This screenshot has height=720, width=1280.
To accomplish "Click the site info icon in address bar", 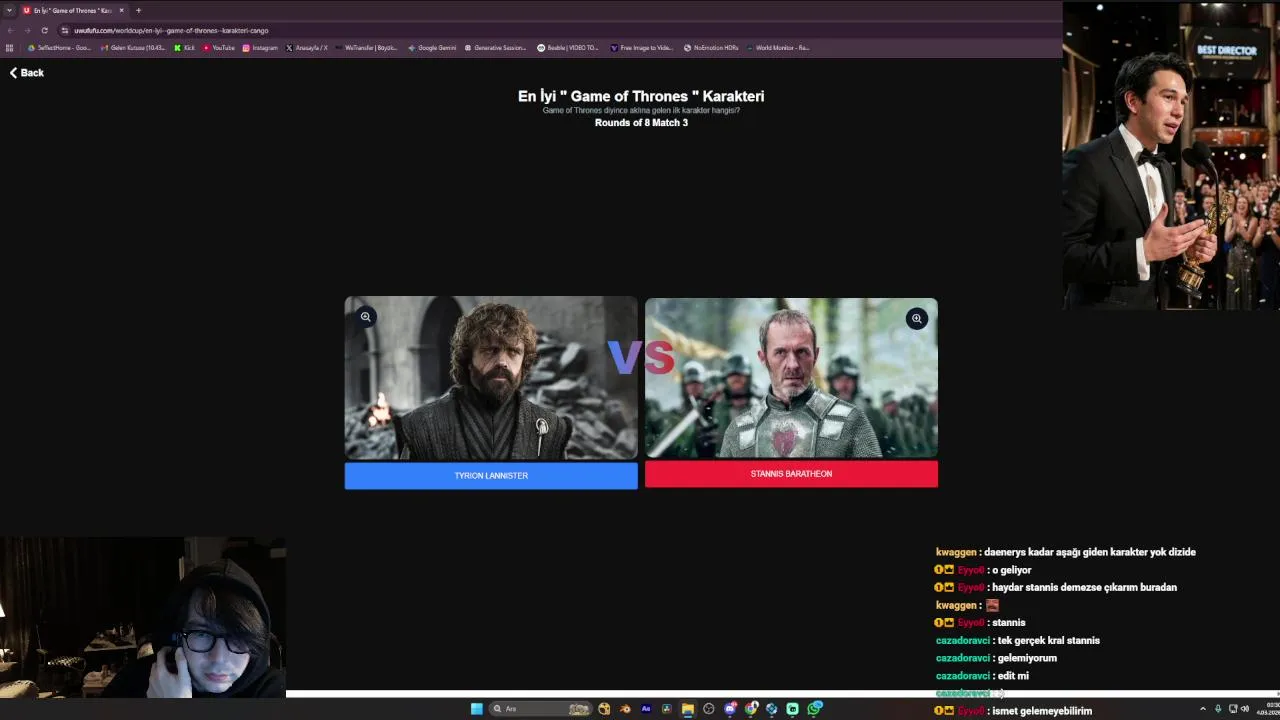I will point(65,30).
